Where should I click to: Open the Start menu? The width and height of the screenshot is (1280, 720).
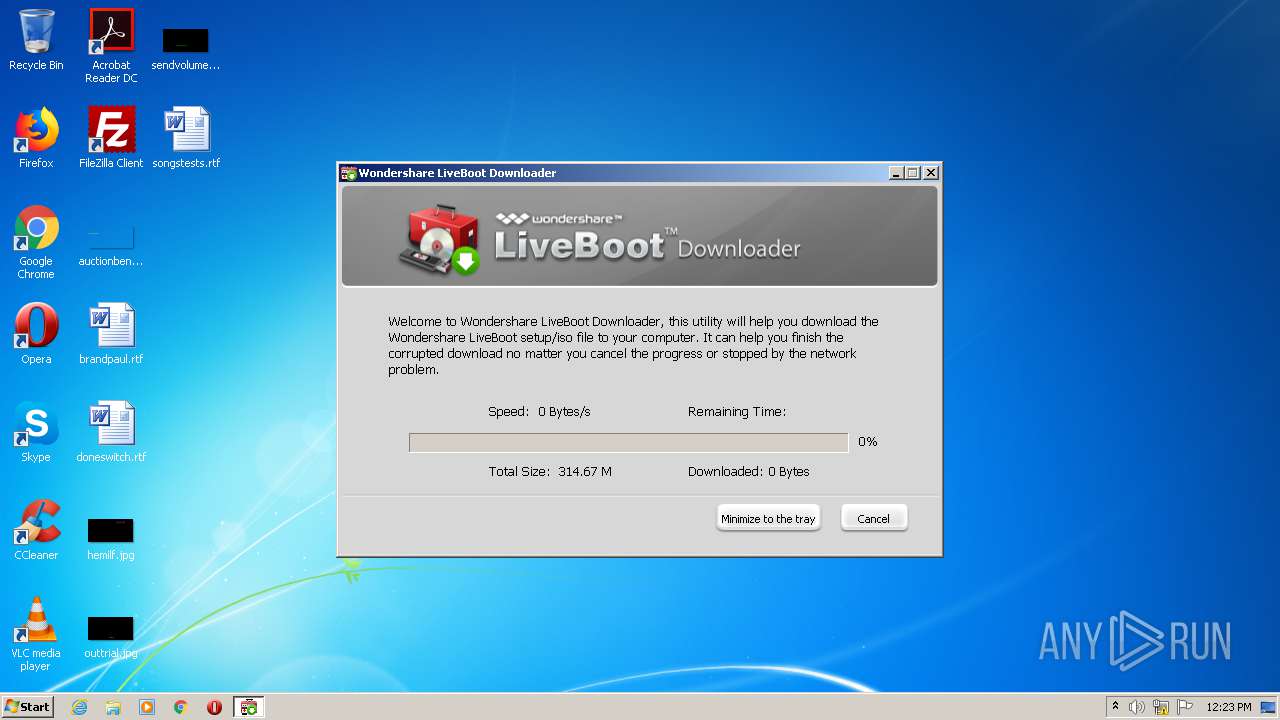pyautogui.click(x=28, y=707)
